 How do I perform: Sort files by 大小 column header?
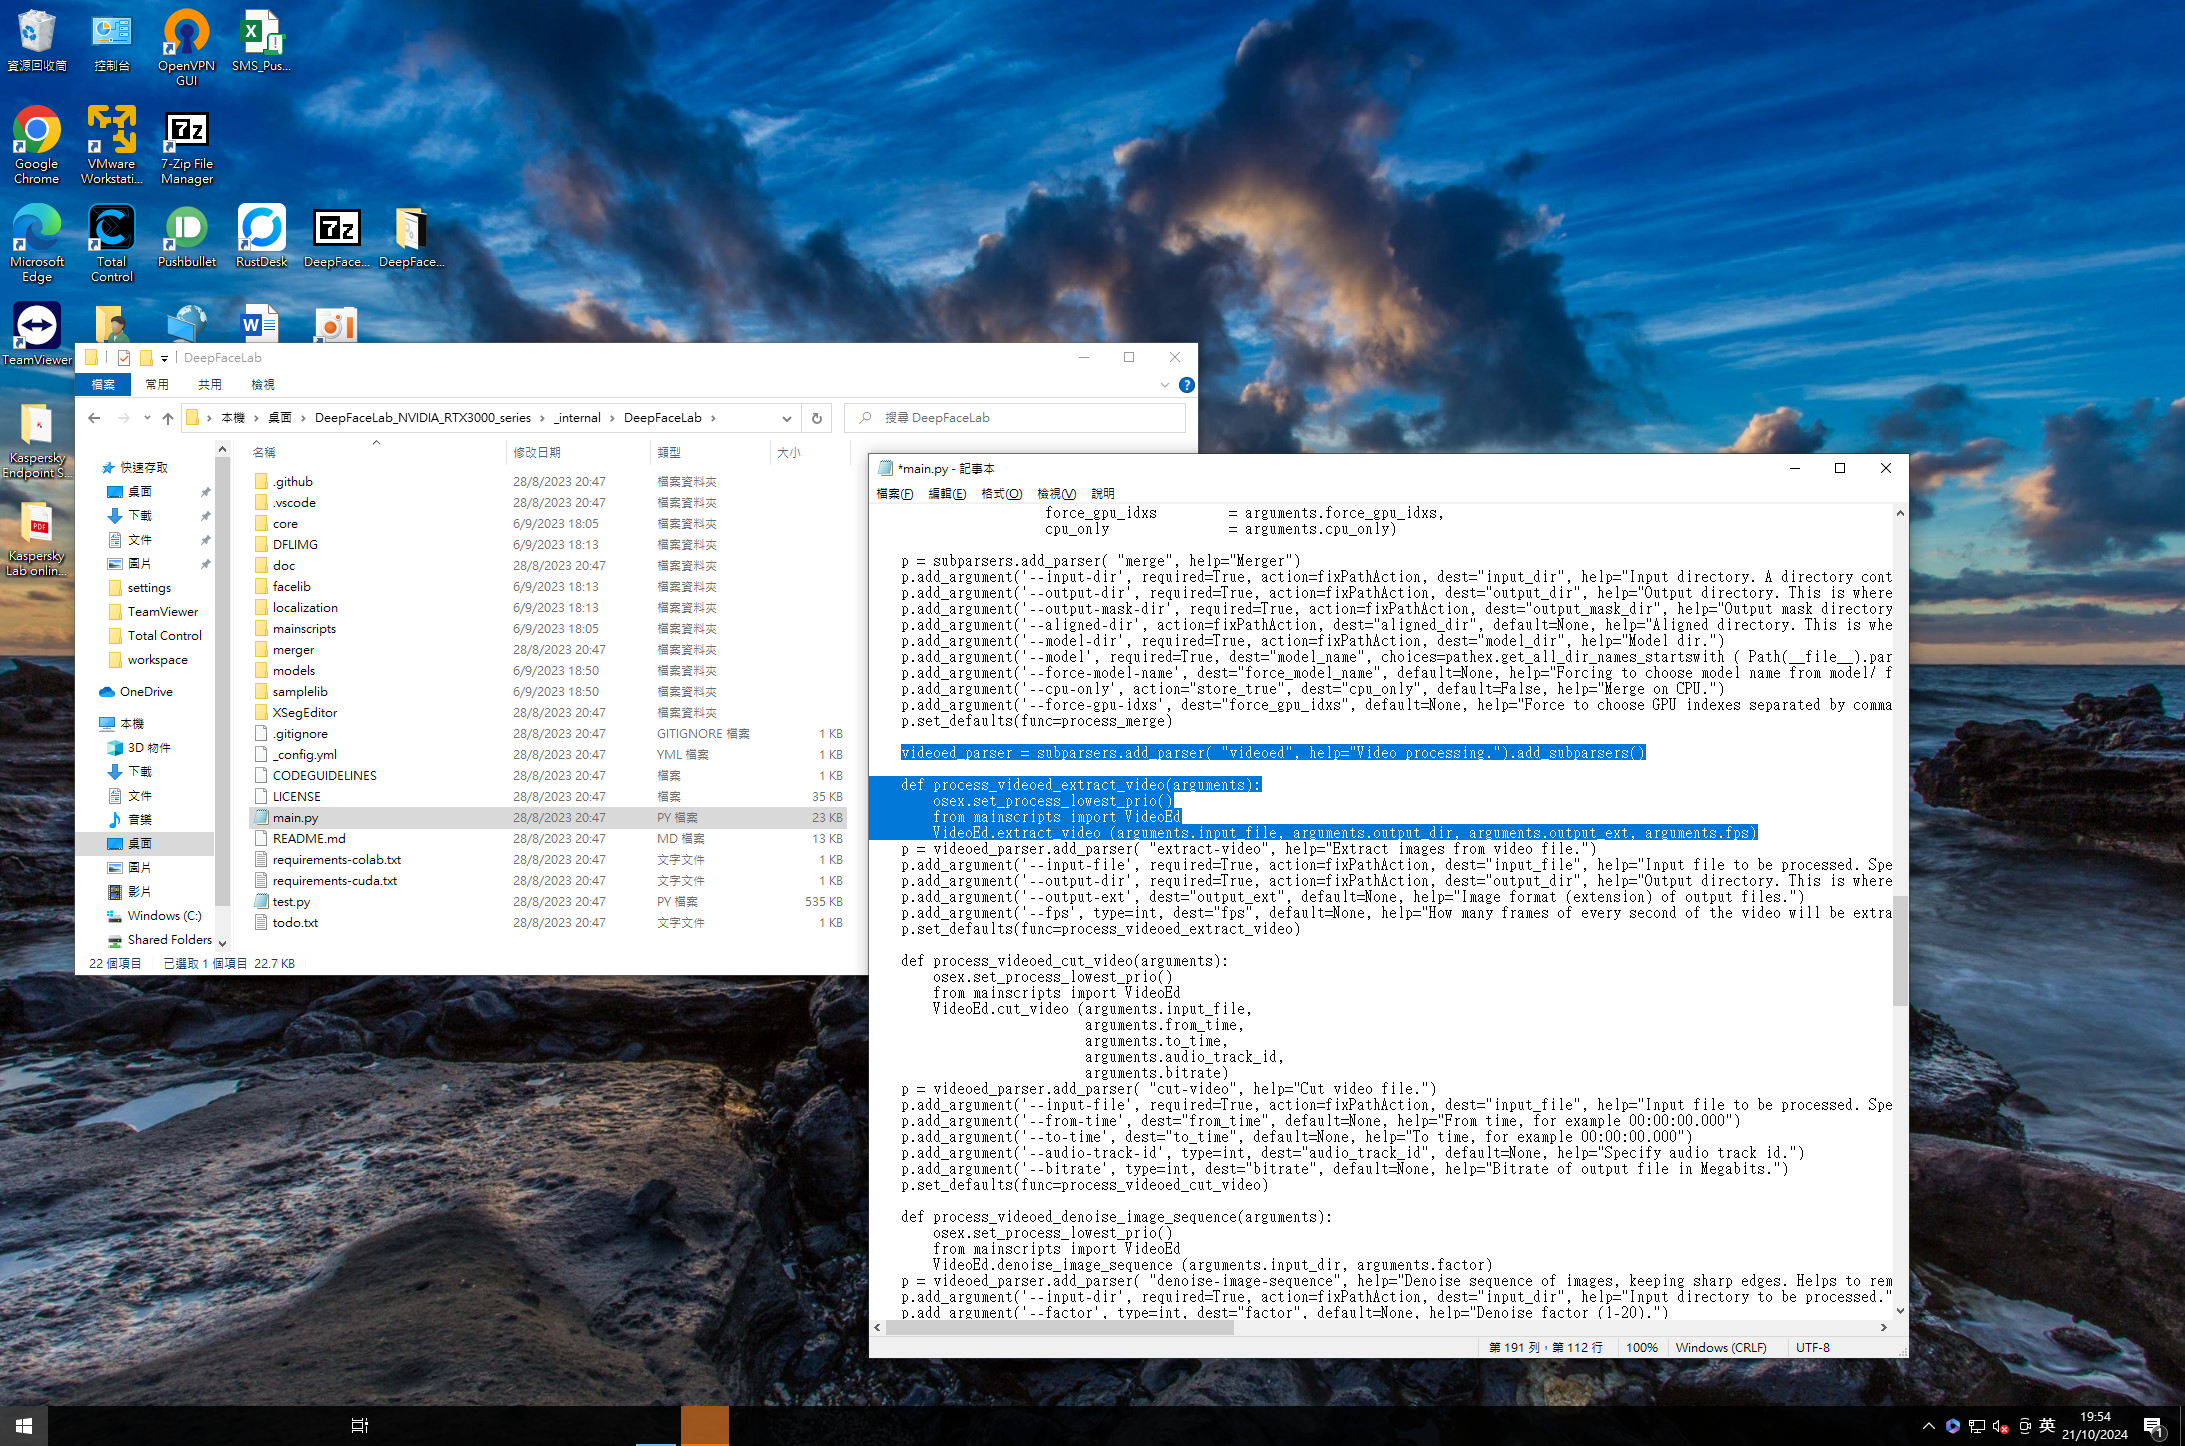(808, 453)
